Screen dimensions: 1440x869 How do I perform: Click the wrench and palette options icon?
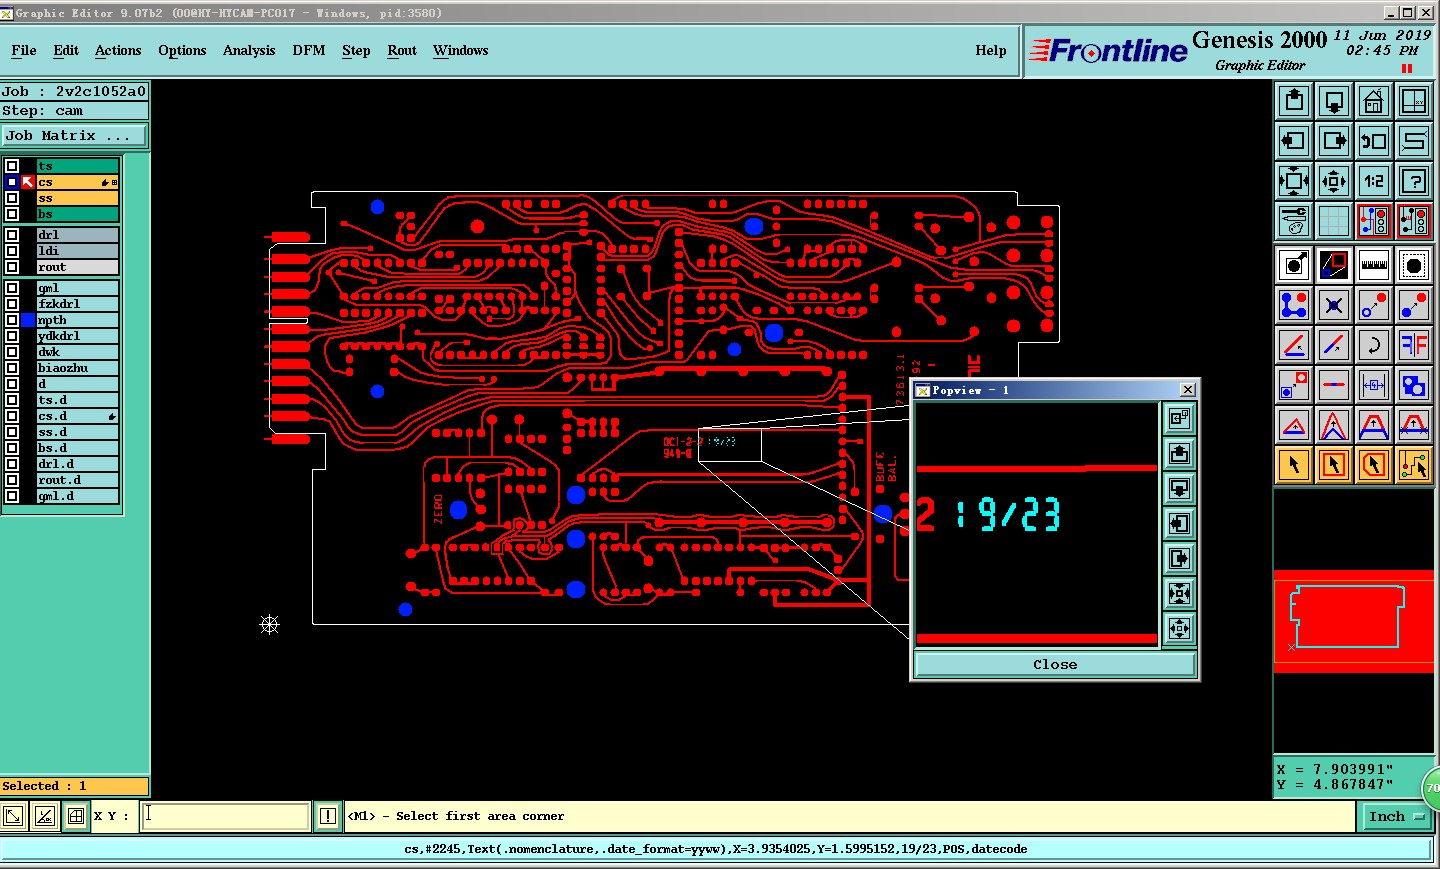click(1294, 221)
